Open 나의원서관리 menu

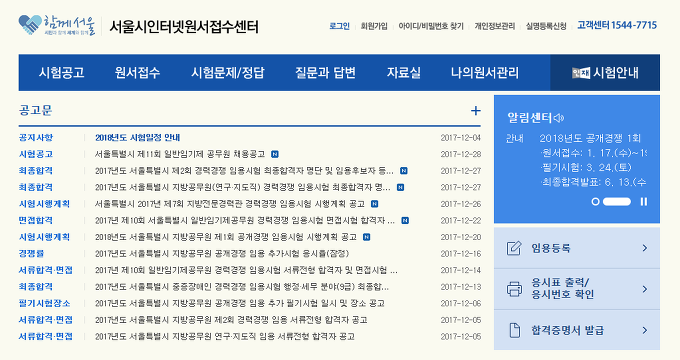point(484,72)
